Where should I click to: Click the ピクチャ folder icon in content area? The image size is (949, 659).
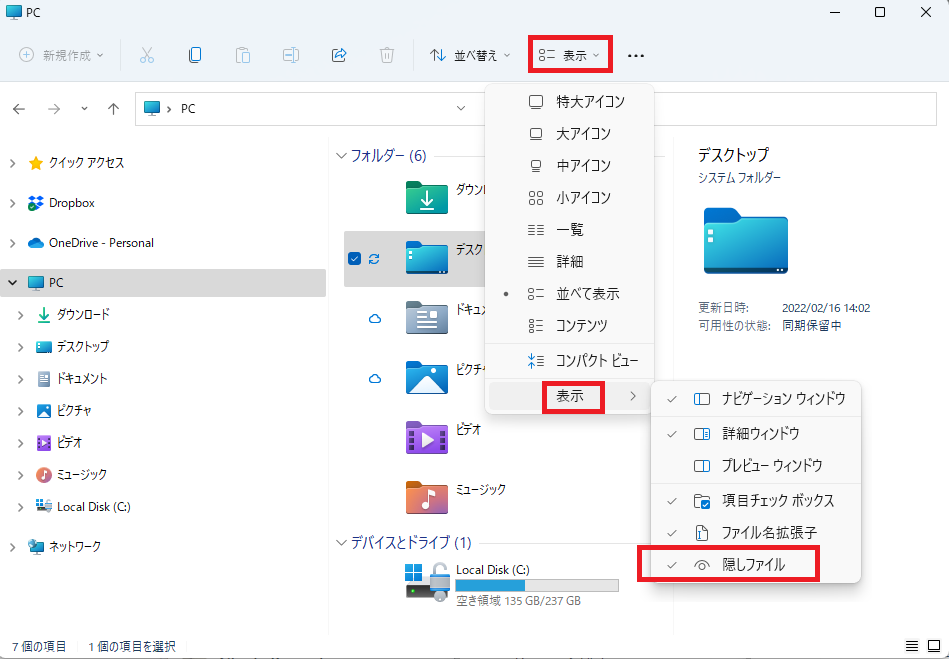coord(427,378)
